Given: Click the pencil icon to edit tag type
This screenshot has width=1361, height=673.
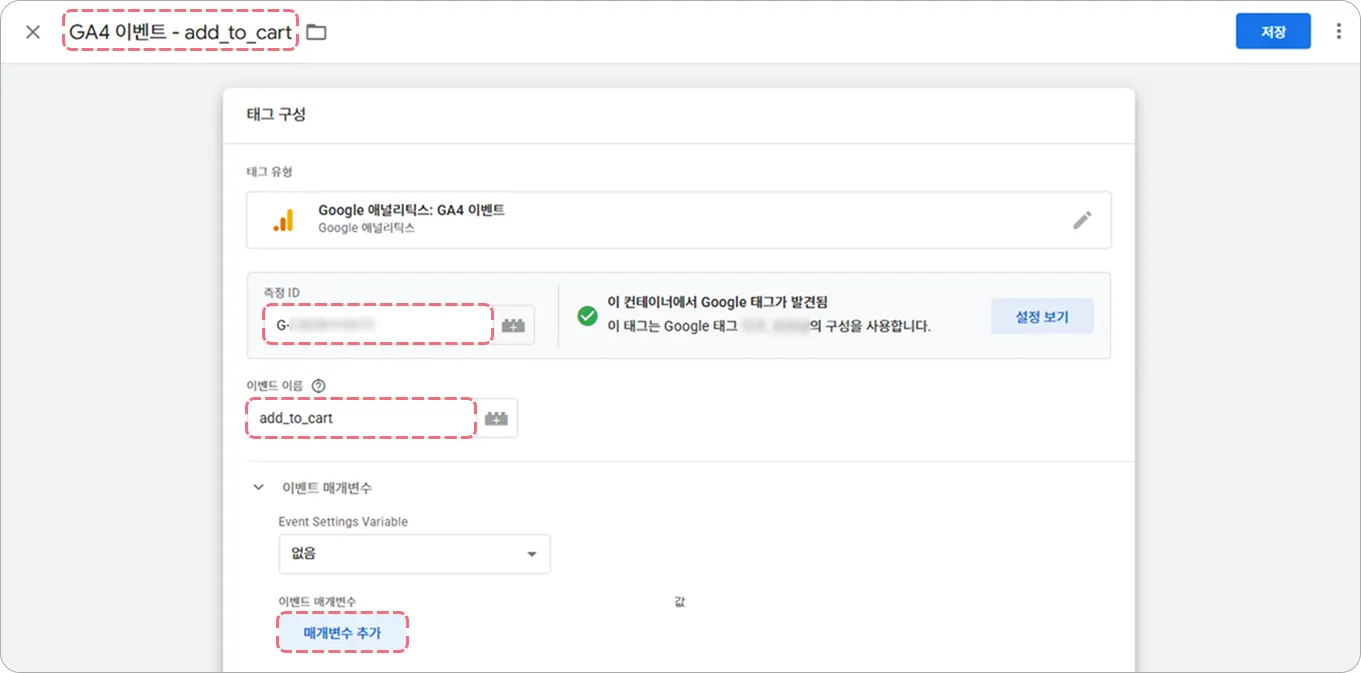Looking at the screenshot, I should (1082, 220).
